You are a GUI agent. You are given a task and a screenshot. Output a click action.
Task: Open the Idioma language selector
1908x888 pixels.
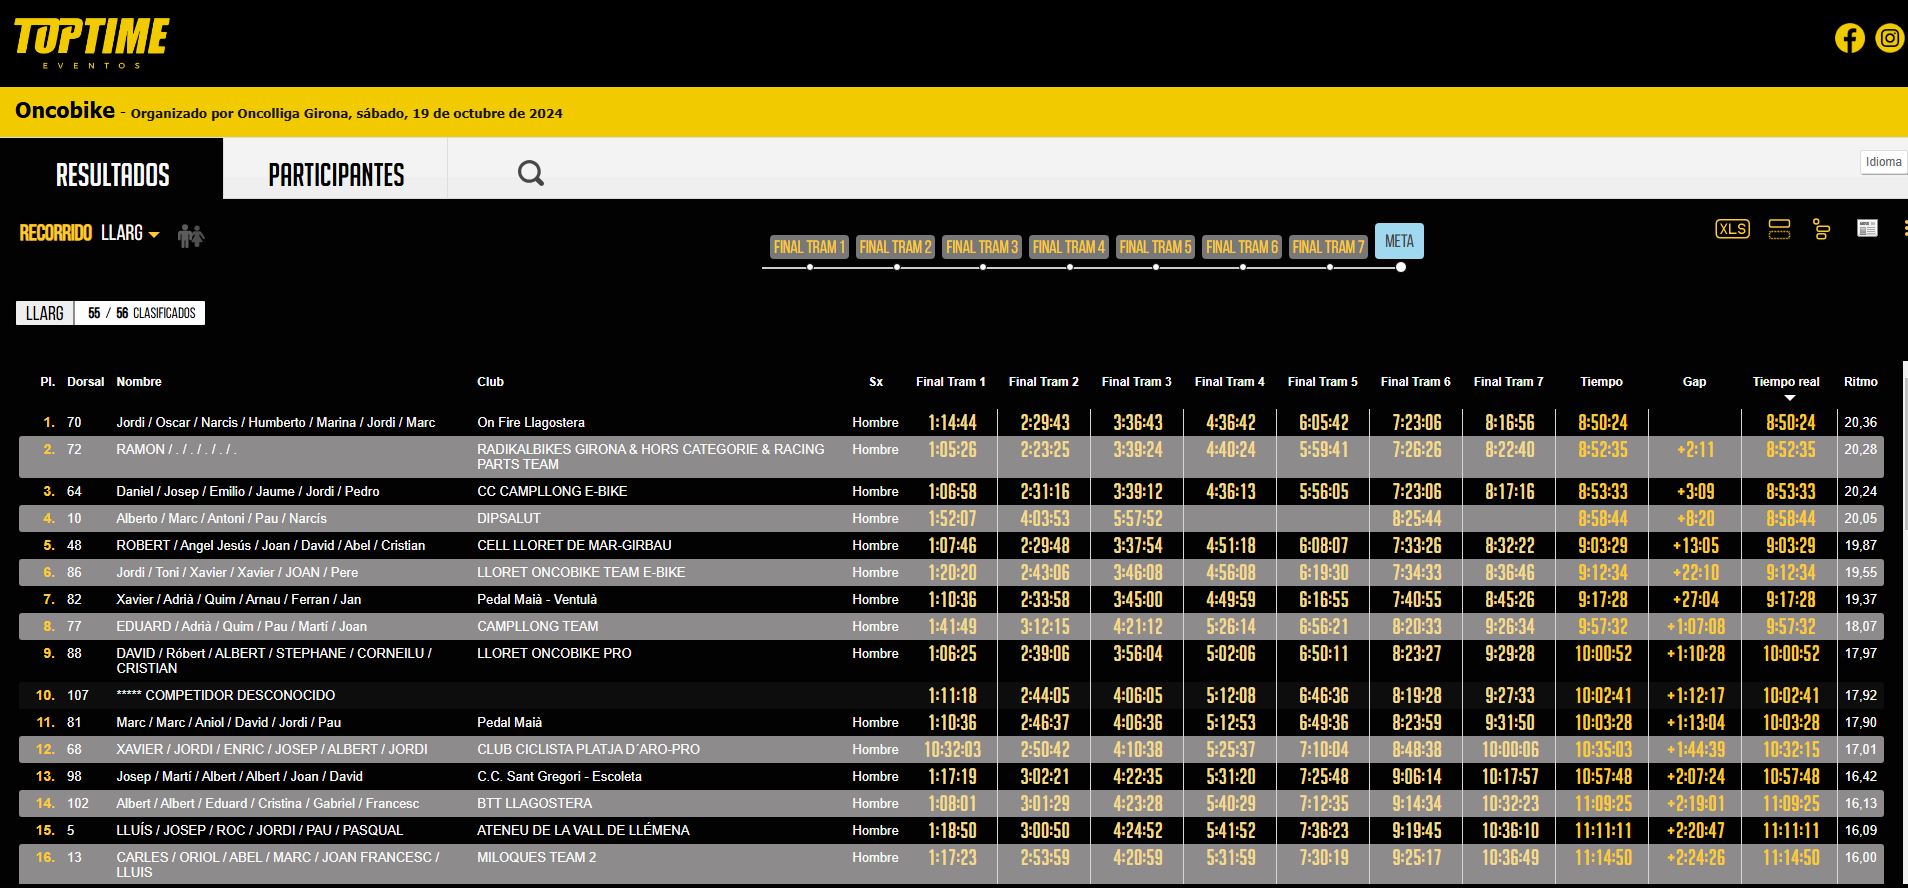pyautogui.click(x=1883, y=162)
